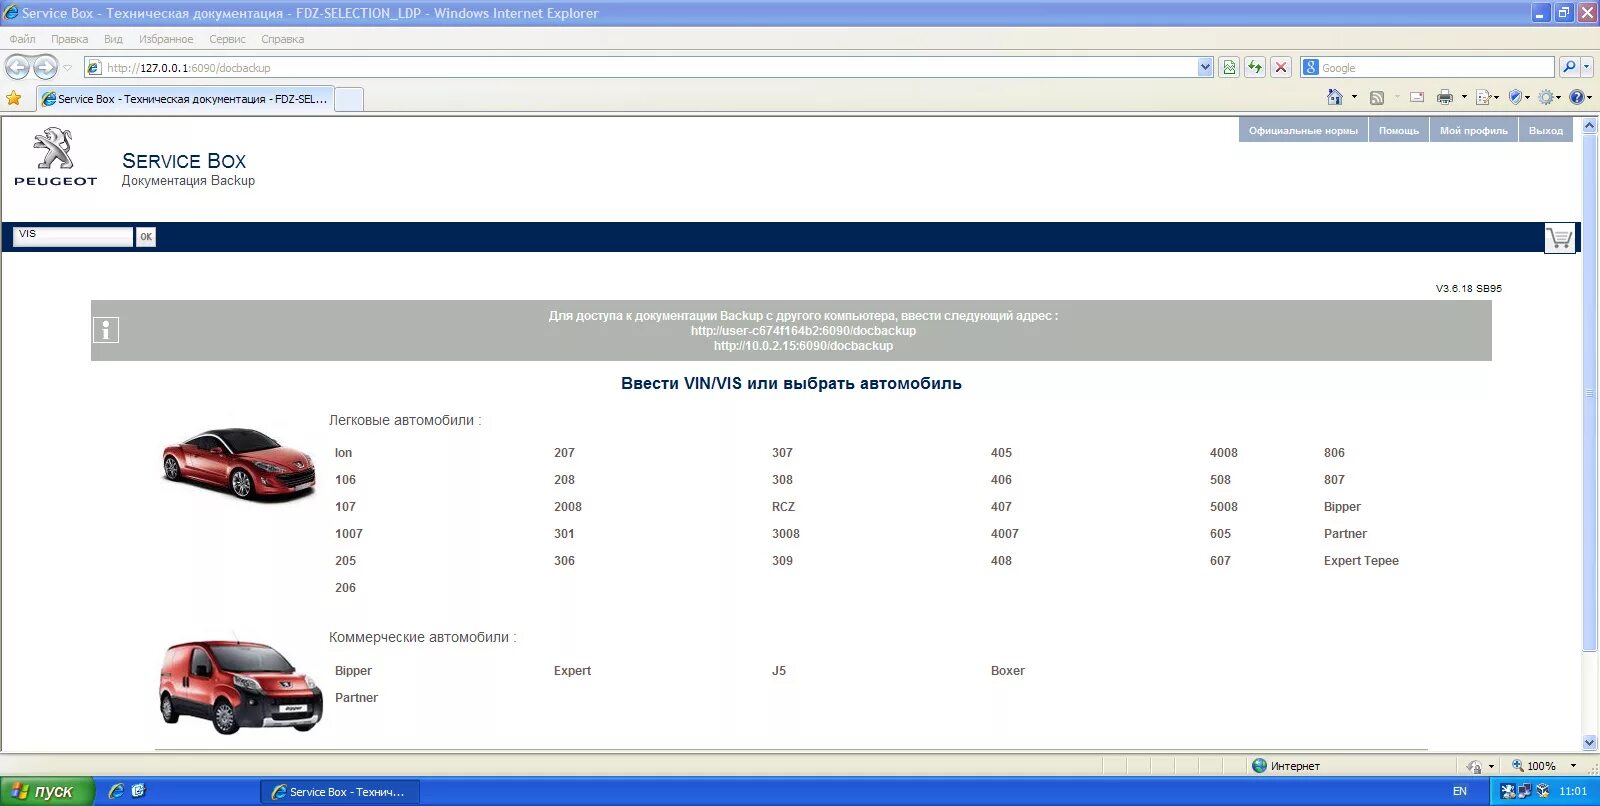Click the URL address bar
1600x806 pixels.
coord(649,67)
